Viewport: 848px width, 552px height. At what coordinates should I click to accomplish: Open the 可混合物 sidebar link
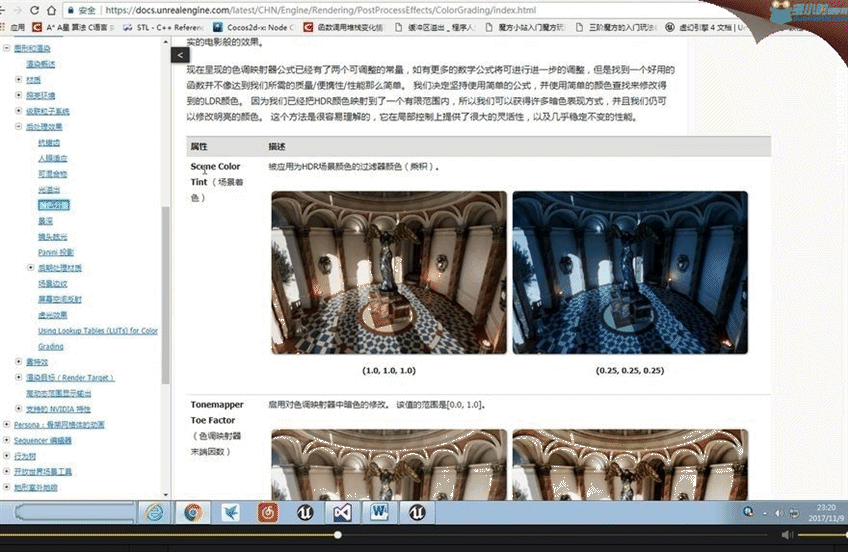point(52,174)
